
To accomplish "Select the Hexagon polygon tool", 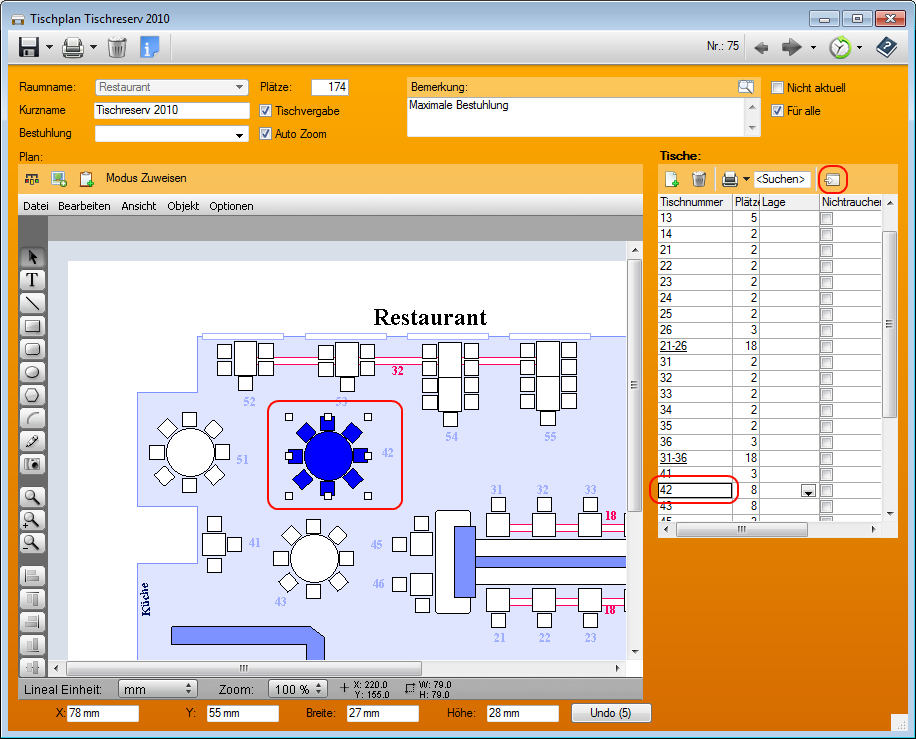I will 33,395.
